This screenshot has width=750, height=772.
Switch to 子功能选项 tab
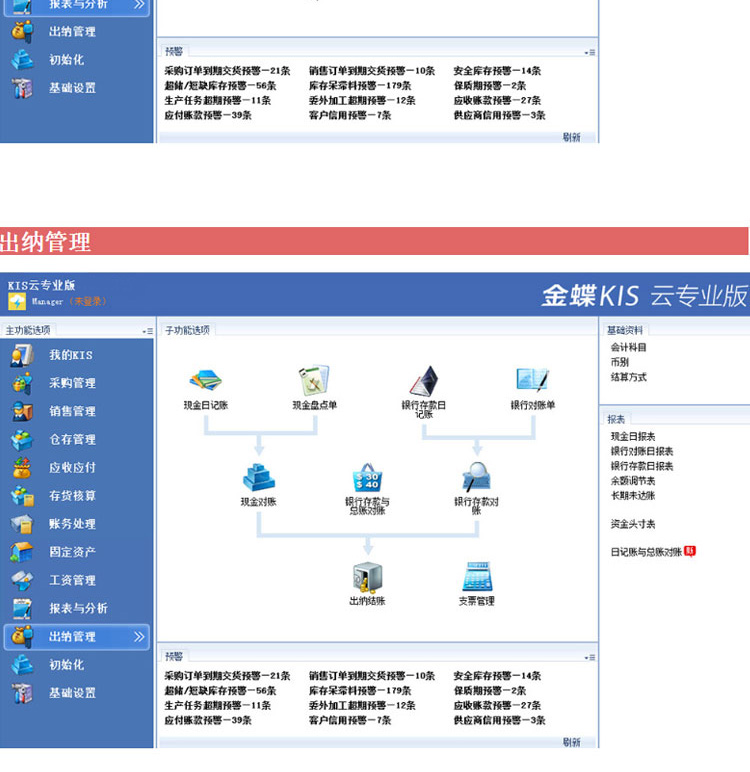187,330
